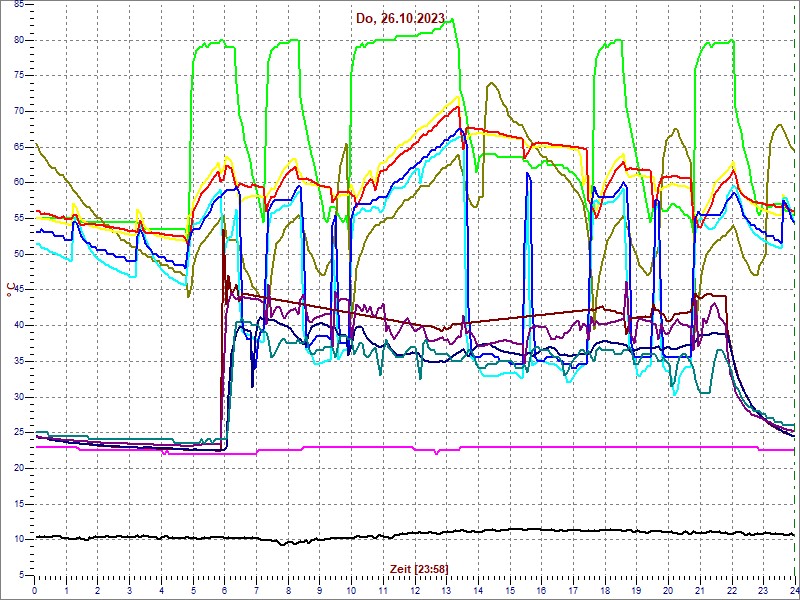Click hour 12 label on the time axis

click(x=415, y=590)
